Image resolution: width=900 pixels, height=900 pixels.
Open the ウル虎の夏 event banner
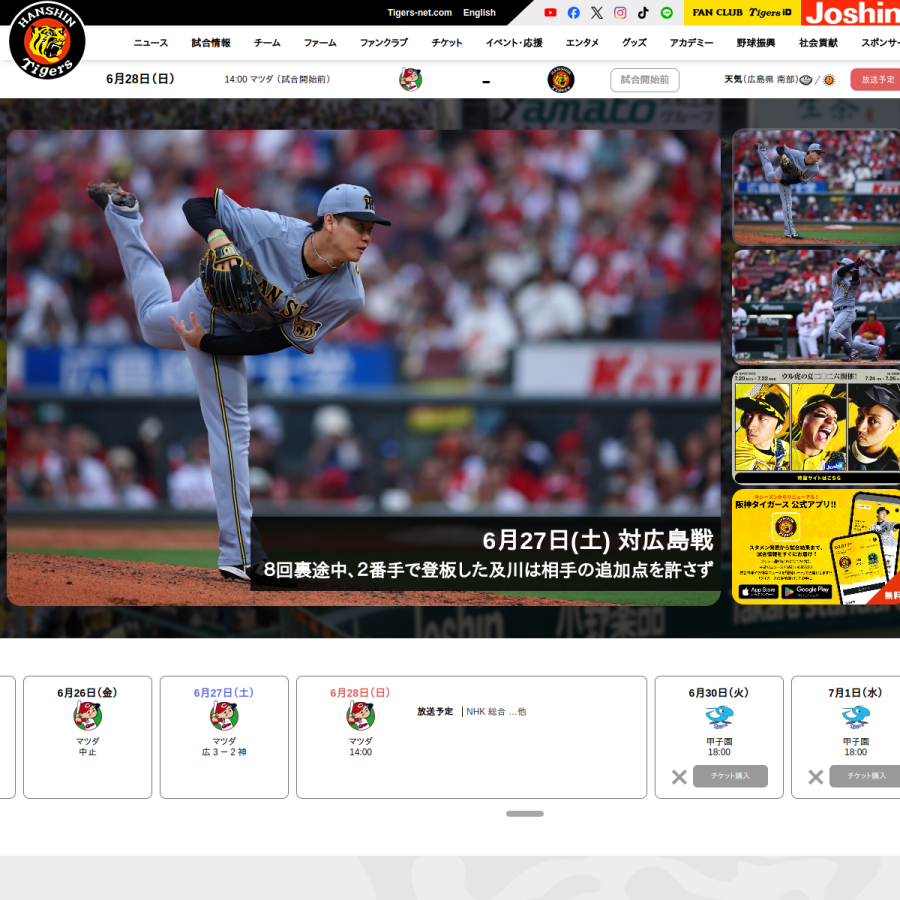click(816, 427)
